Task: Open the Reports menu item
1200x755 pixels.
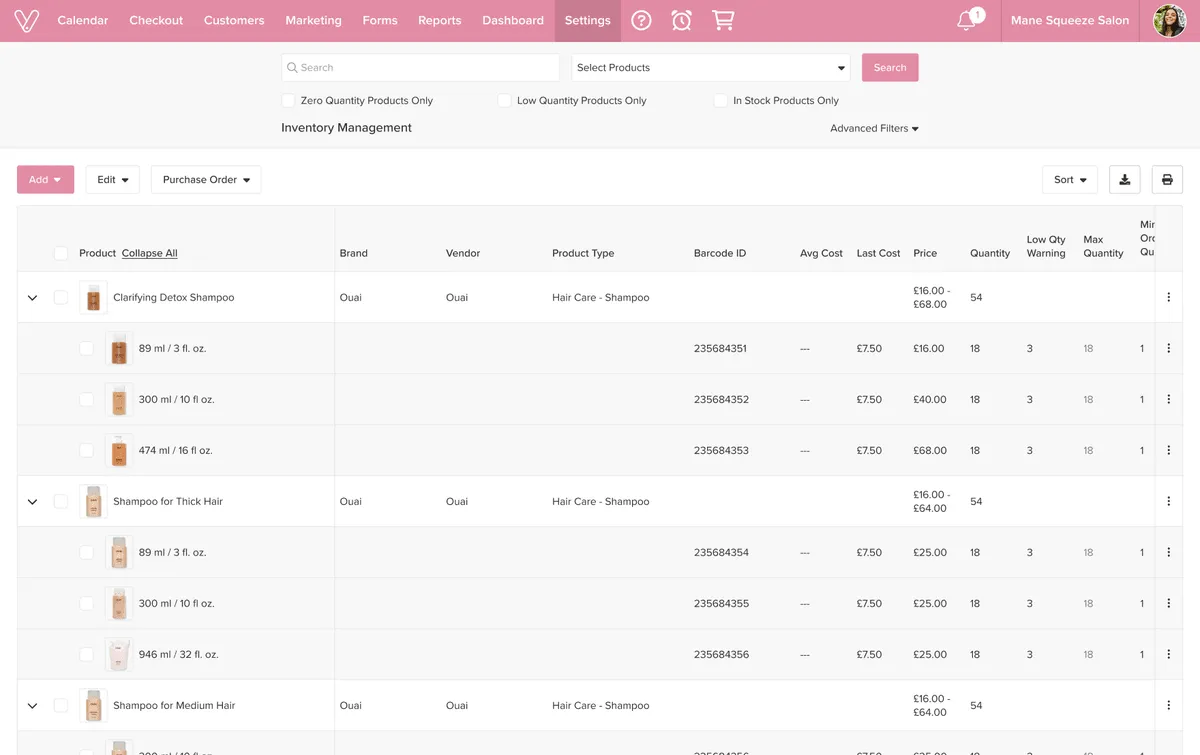Action: [x=439, y=21]
